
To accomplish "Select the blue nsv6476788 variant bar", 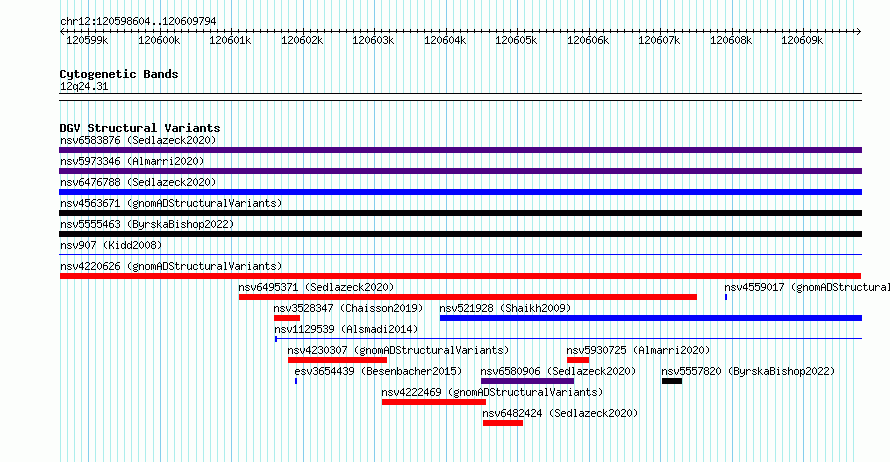I will (x=460, y=192).
